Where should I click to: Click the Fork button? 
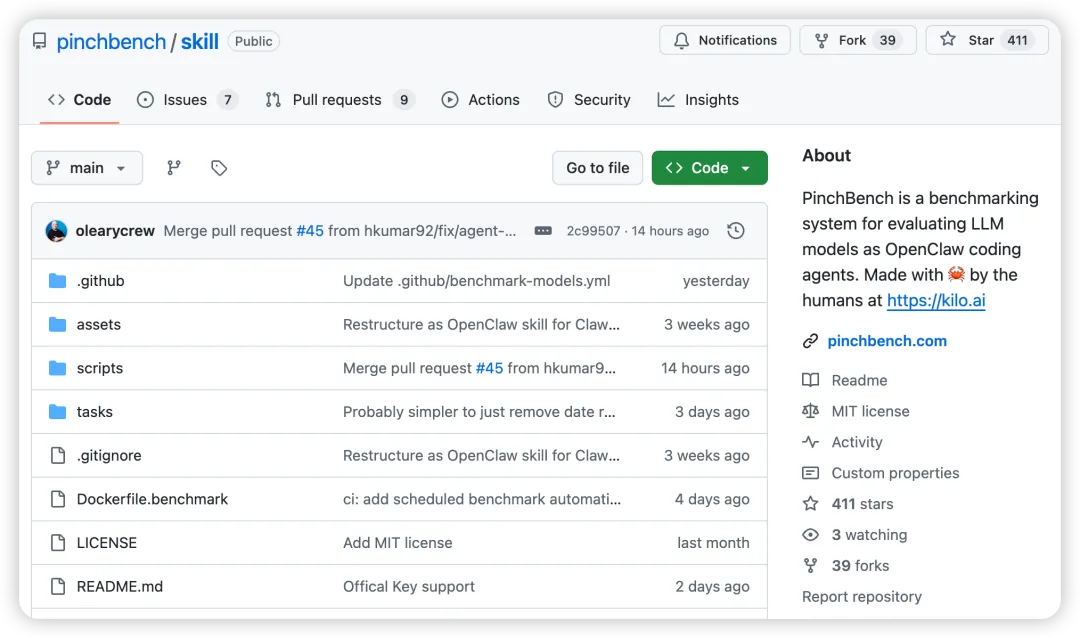pos(859,40)
